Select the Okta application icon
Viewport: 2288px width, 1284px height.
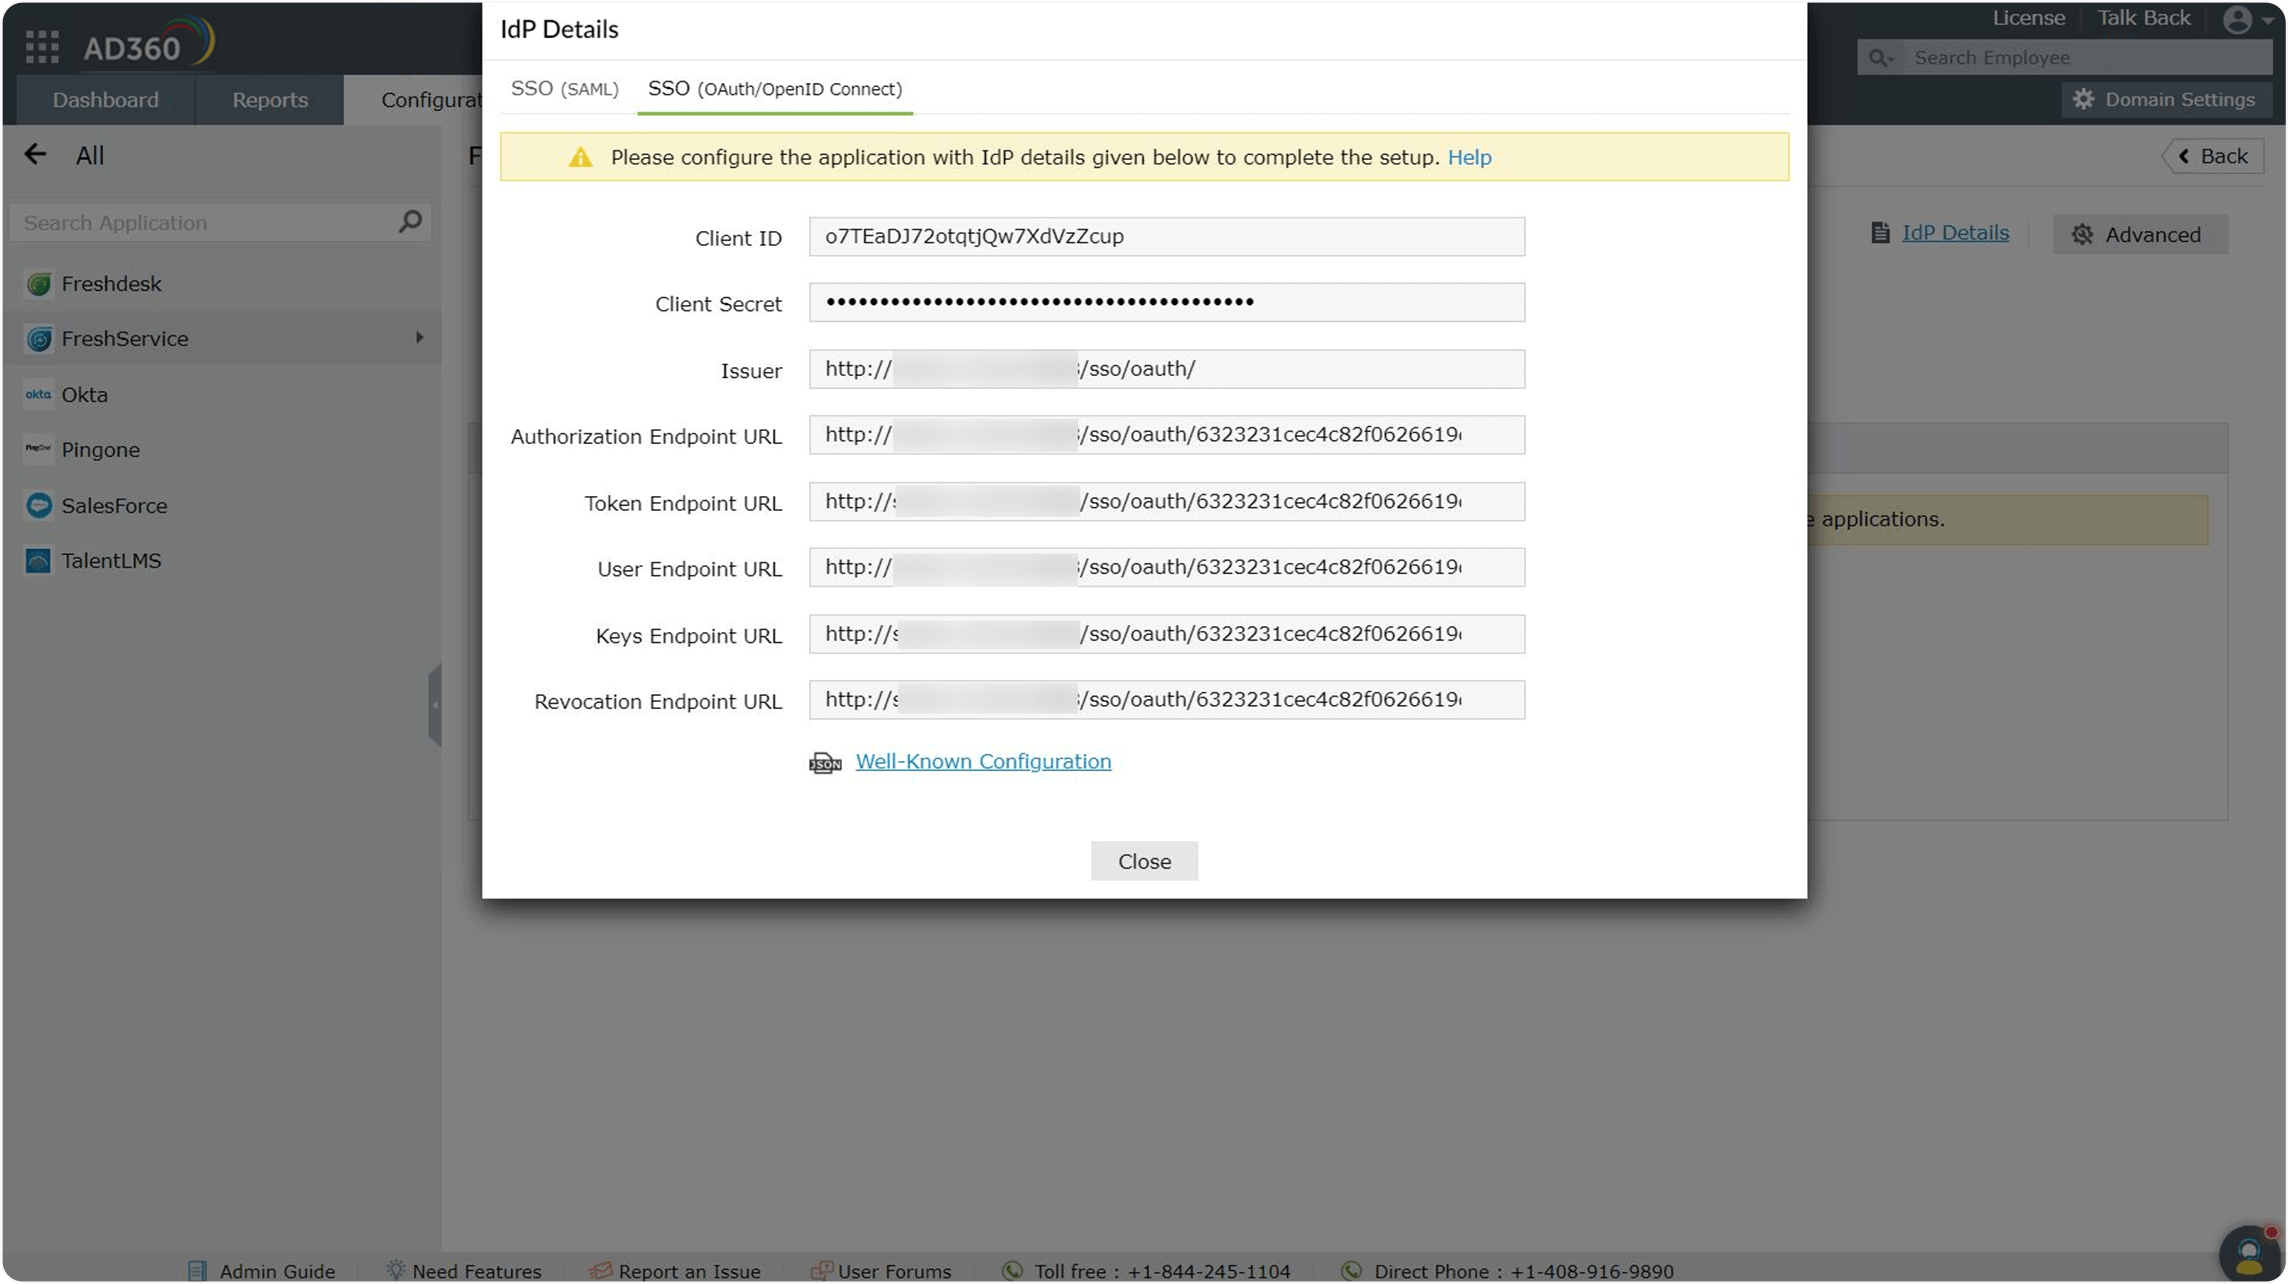[39, 394]
